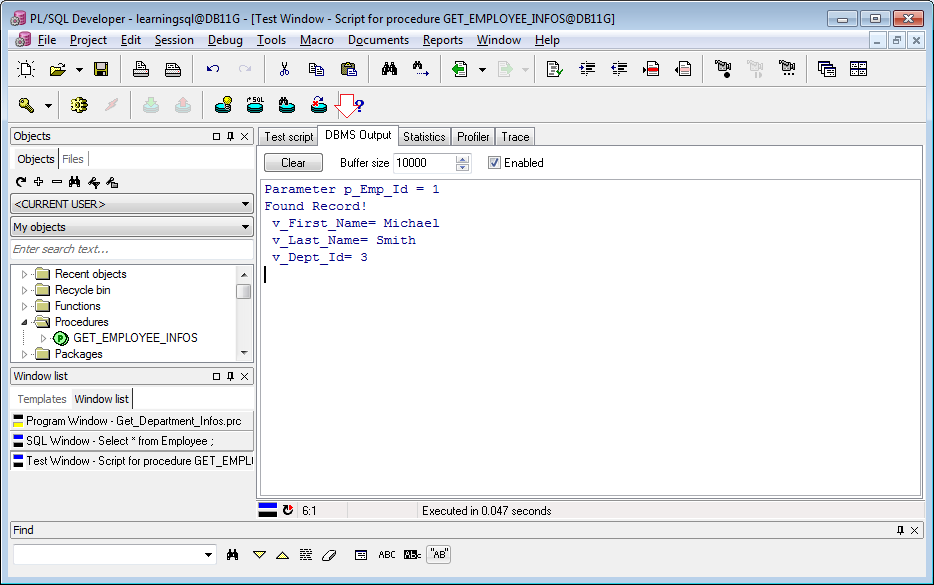Click the Open file folder icon

(58, 69)
